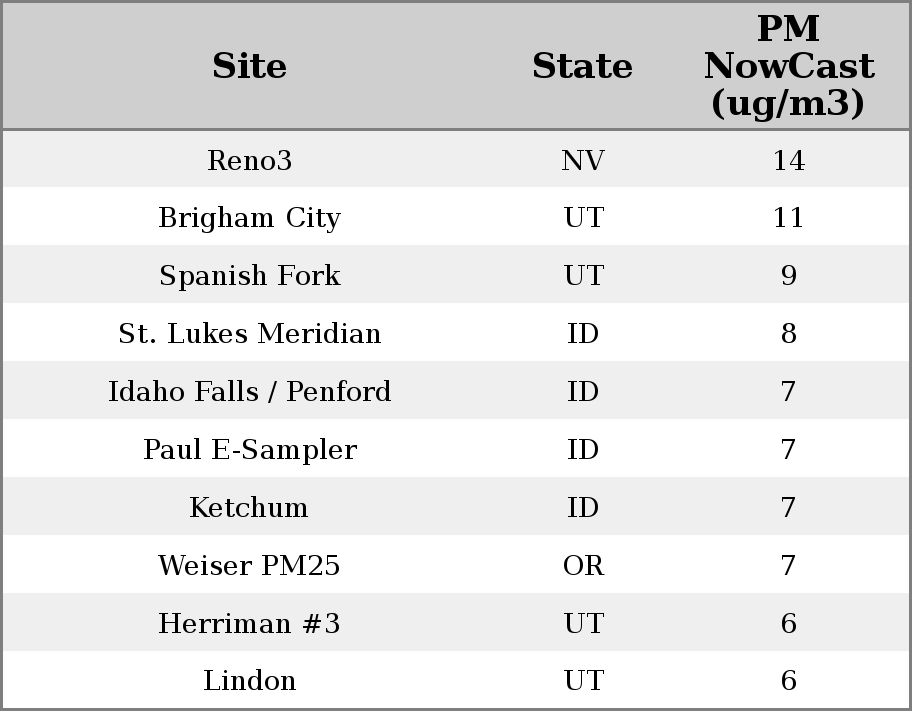The height and width of the screenshot is (711, 912).
Task: Select the NowCast value 11
Action: coord(788,218)
